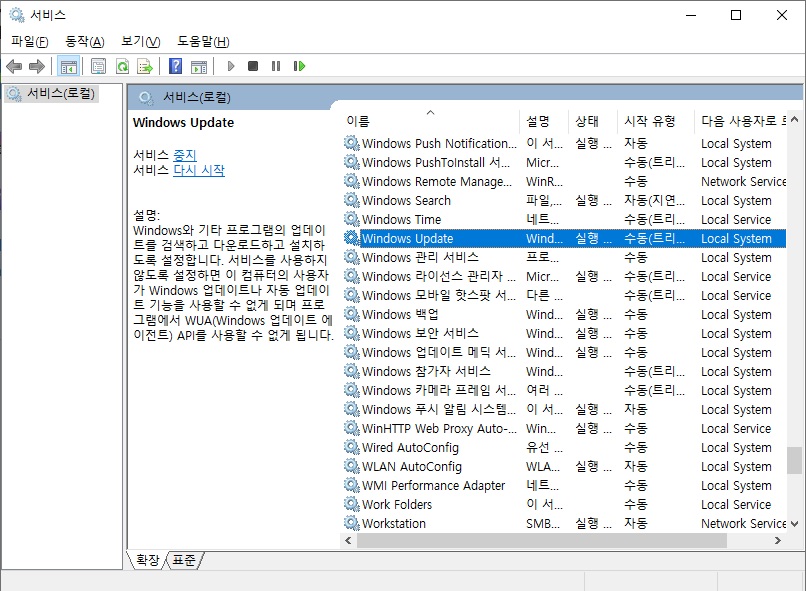The image size is (806, 591).
Task: Select the Windows 관리 서비스 row
Action: [564, 257]
